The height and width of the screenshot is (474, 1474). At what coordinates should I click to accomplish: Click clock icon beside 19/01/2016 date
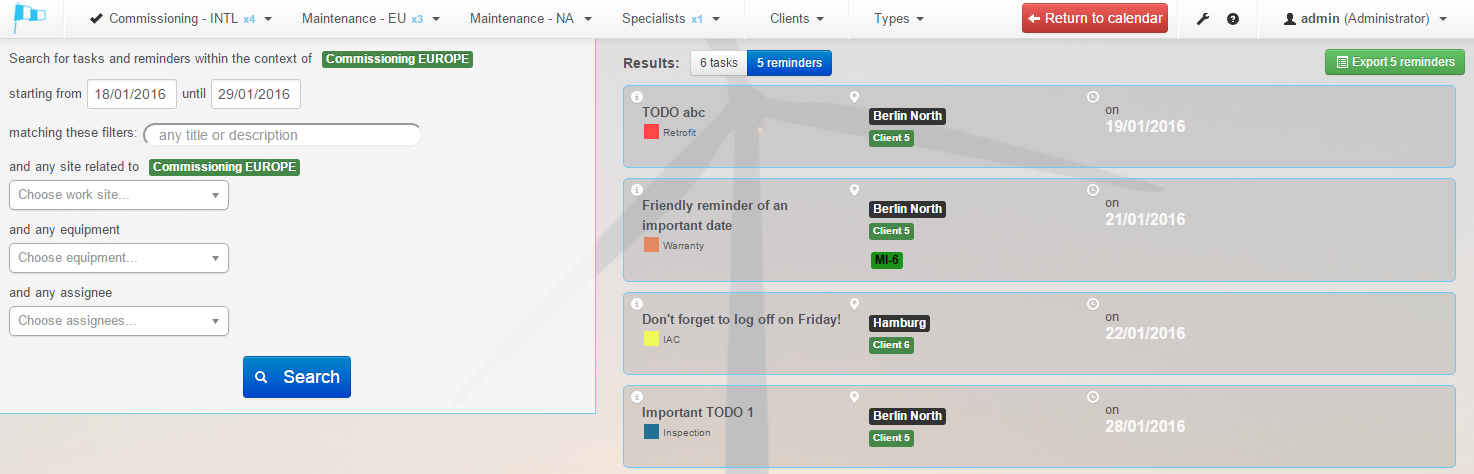(1092, 97)
